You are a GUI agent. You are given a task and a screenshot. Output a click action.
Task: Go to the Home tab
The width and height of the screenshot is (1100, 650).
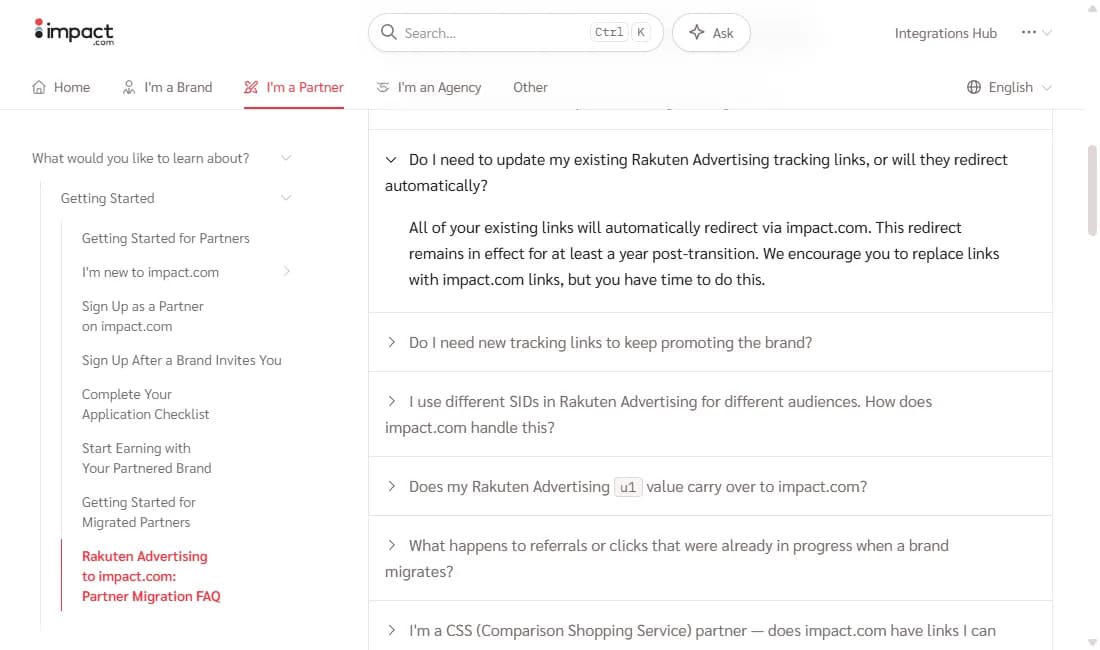tap(61, 87)
